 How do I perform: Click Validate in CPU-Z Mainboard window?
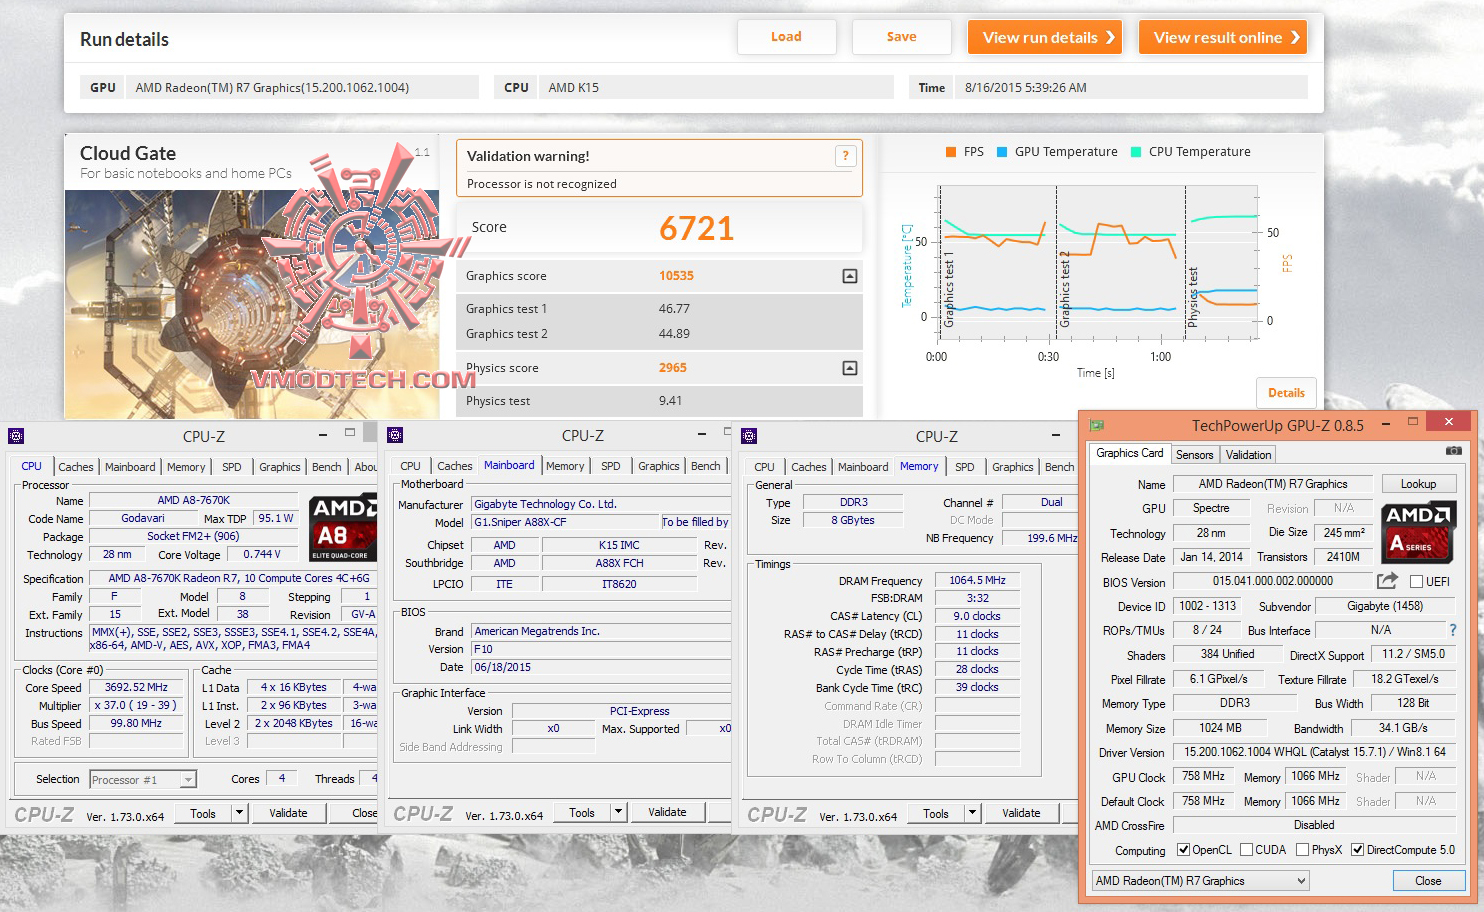click(667, 813)
